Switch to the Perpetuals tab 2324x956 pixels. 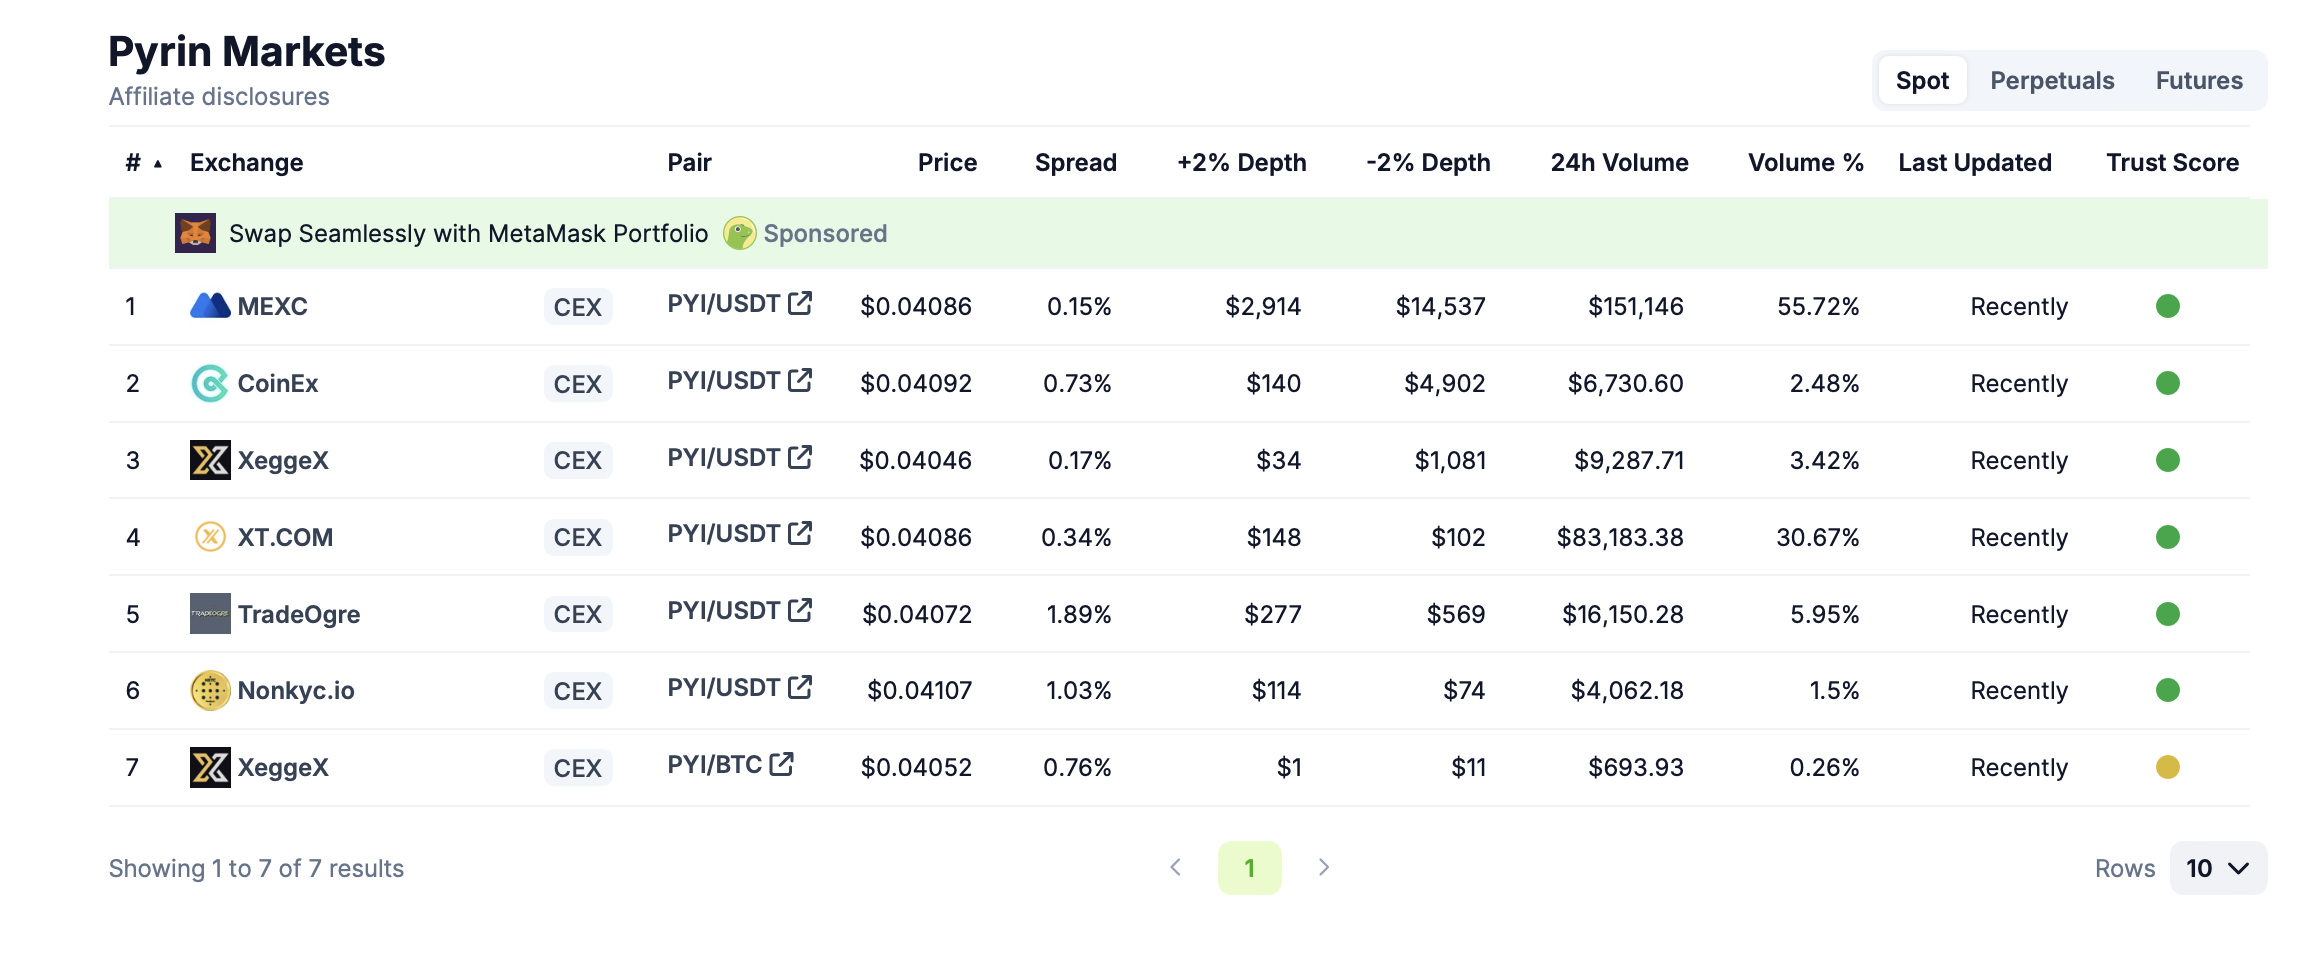click(x=2051, y=80)
